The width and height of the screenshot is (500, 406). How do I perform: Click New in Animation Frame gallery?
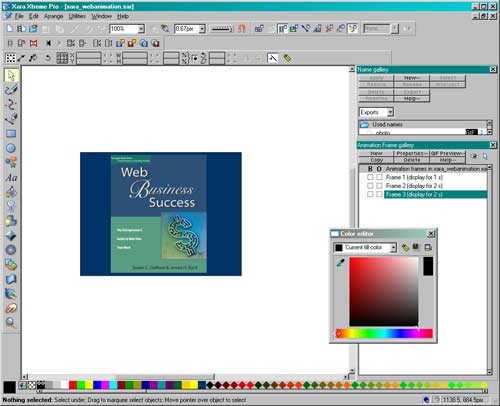click(x=376, y=153)
